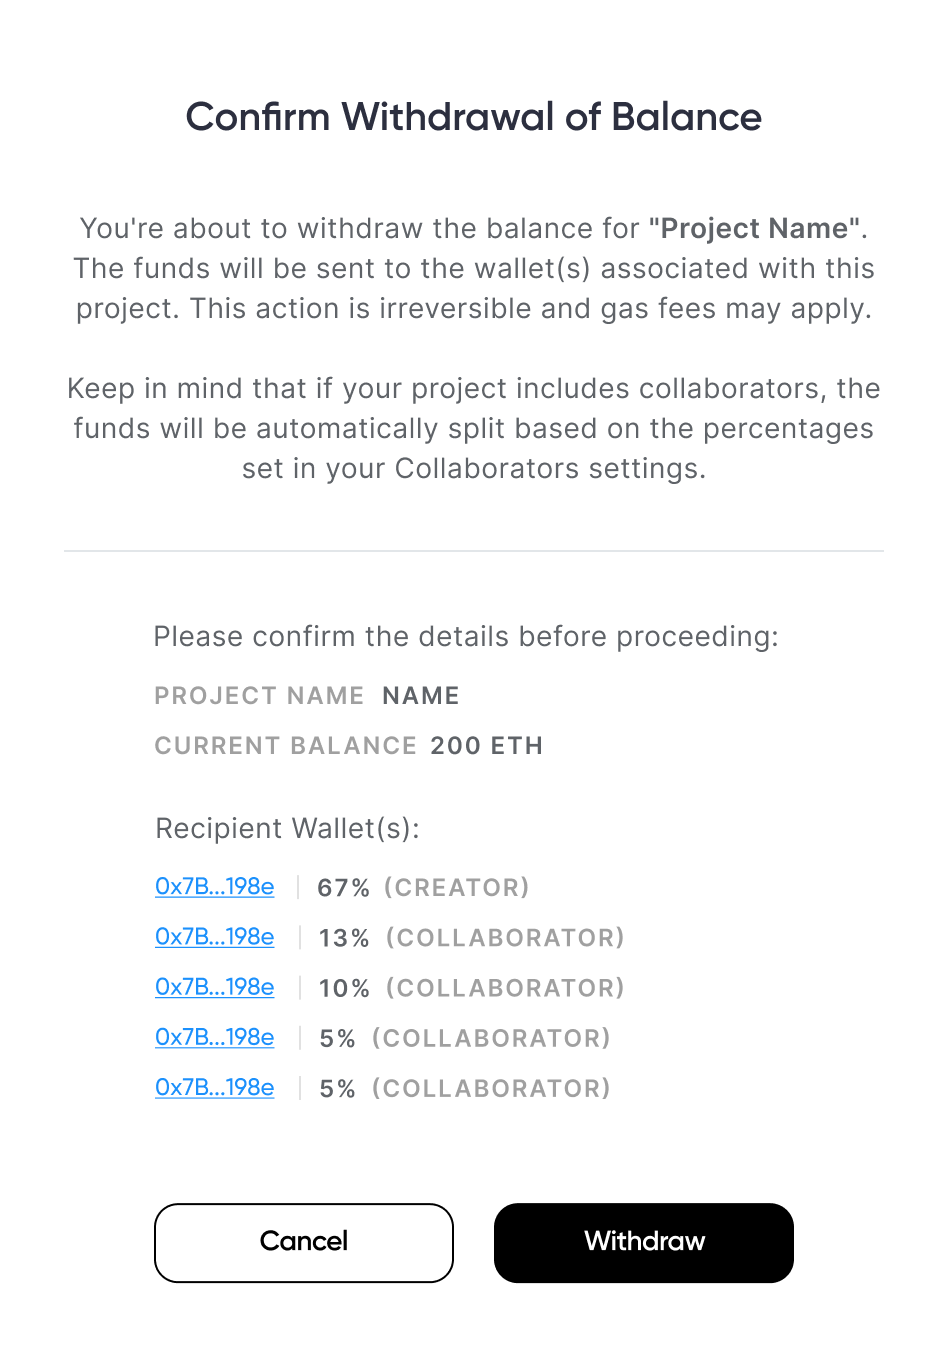Image resolution: width=948 pixels, height=1364 pixels.
Task: Click the (COLLABORATOR) label beside 13%
Action: pos(505,938)
